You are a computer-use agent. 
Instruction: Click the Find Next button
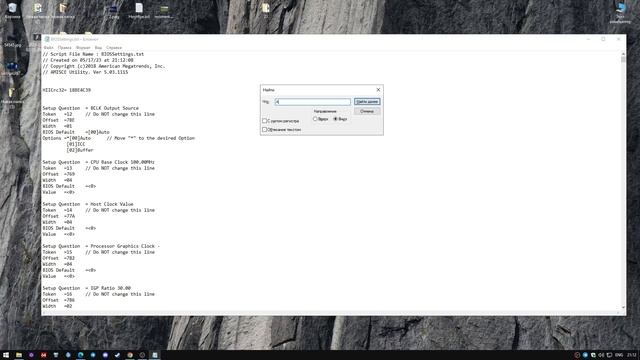(367, 101)
